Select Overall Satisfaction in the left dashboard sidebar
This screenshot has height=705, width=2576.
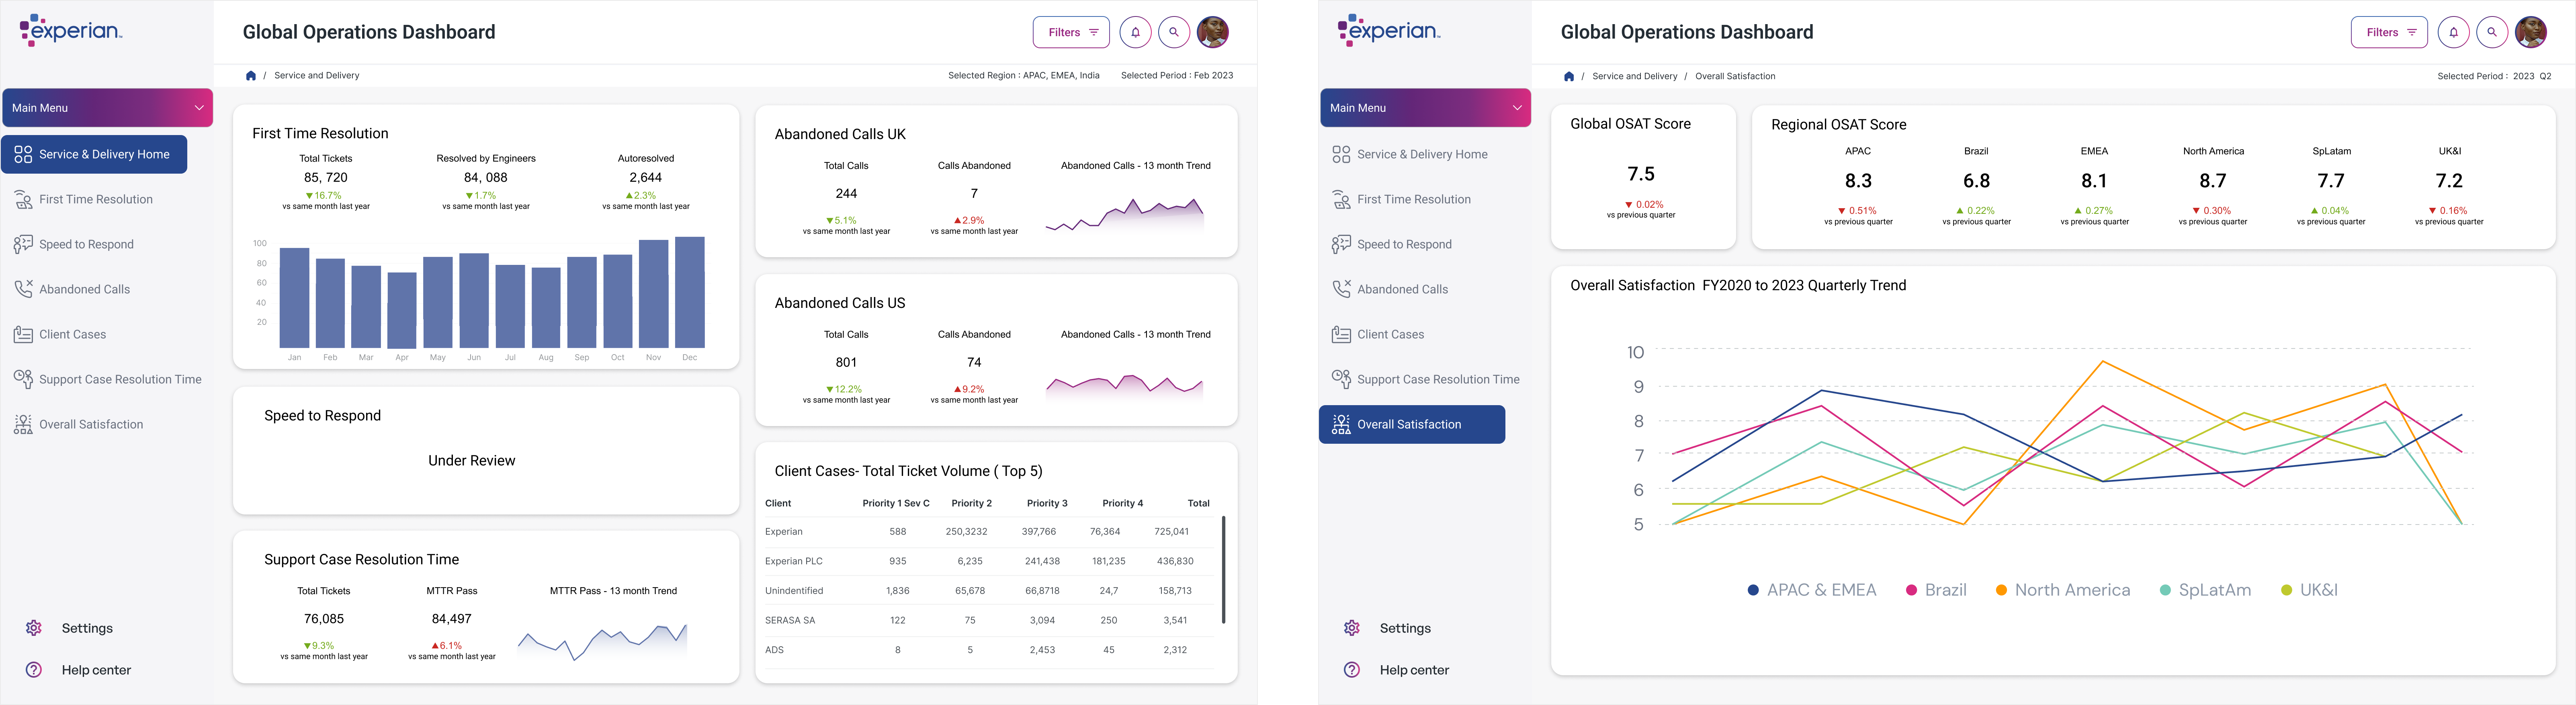[91, 424]
